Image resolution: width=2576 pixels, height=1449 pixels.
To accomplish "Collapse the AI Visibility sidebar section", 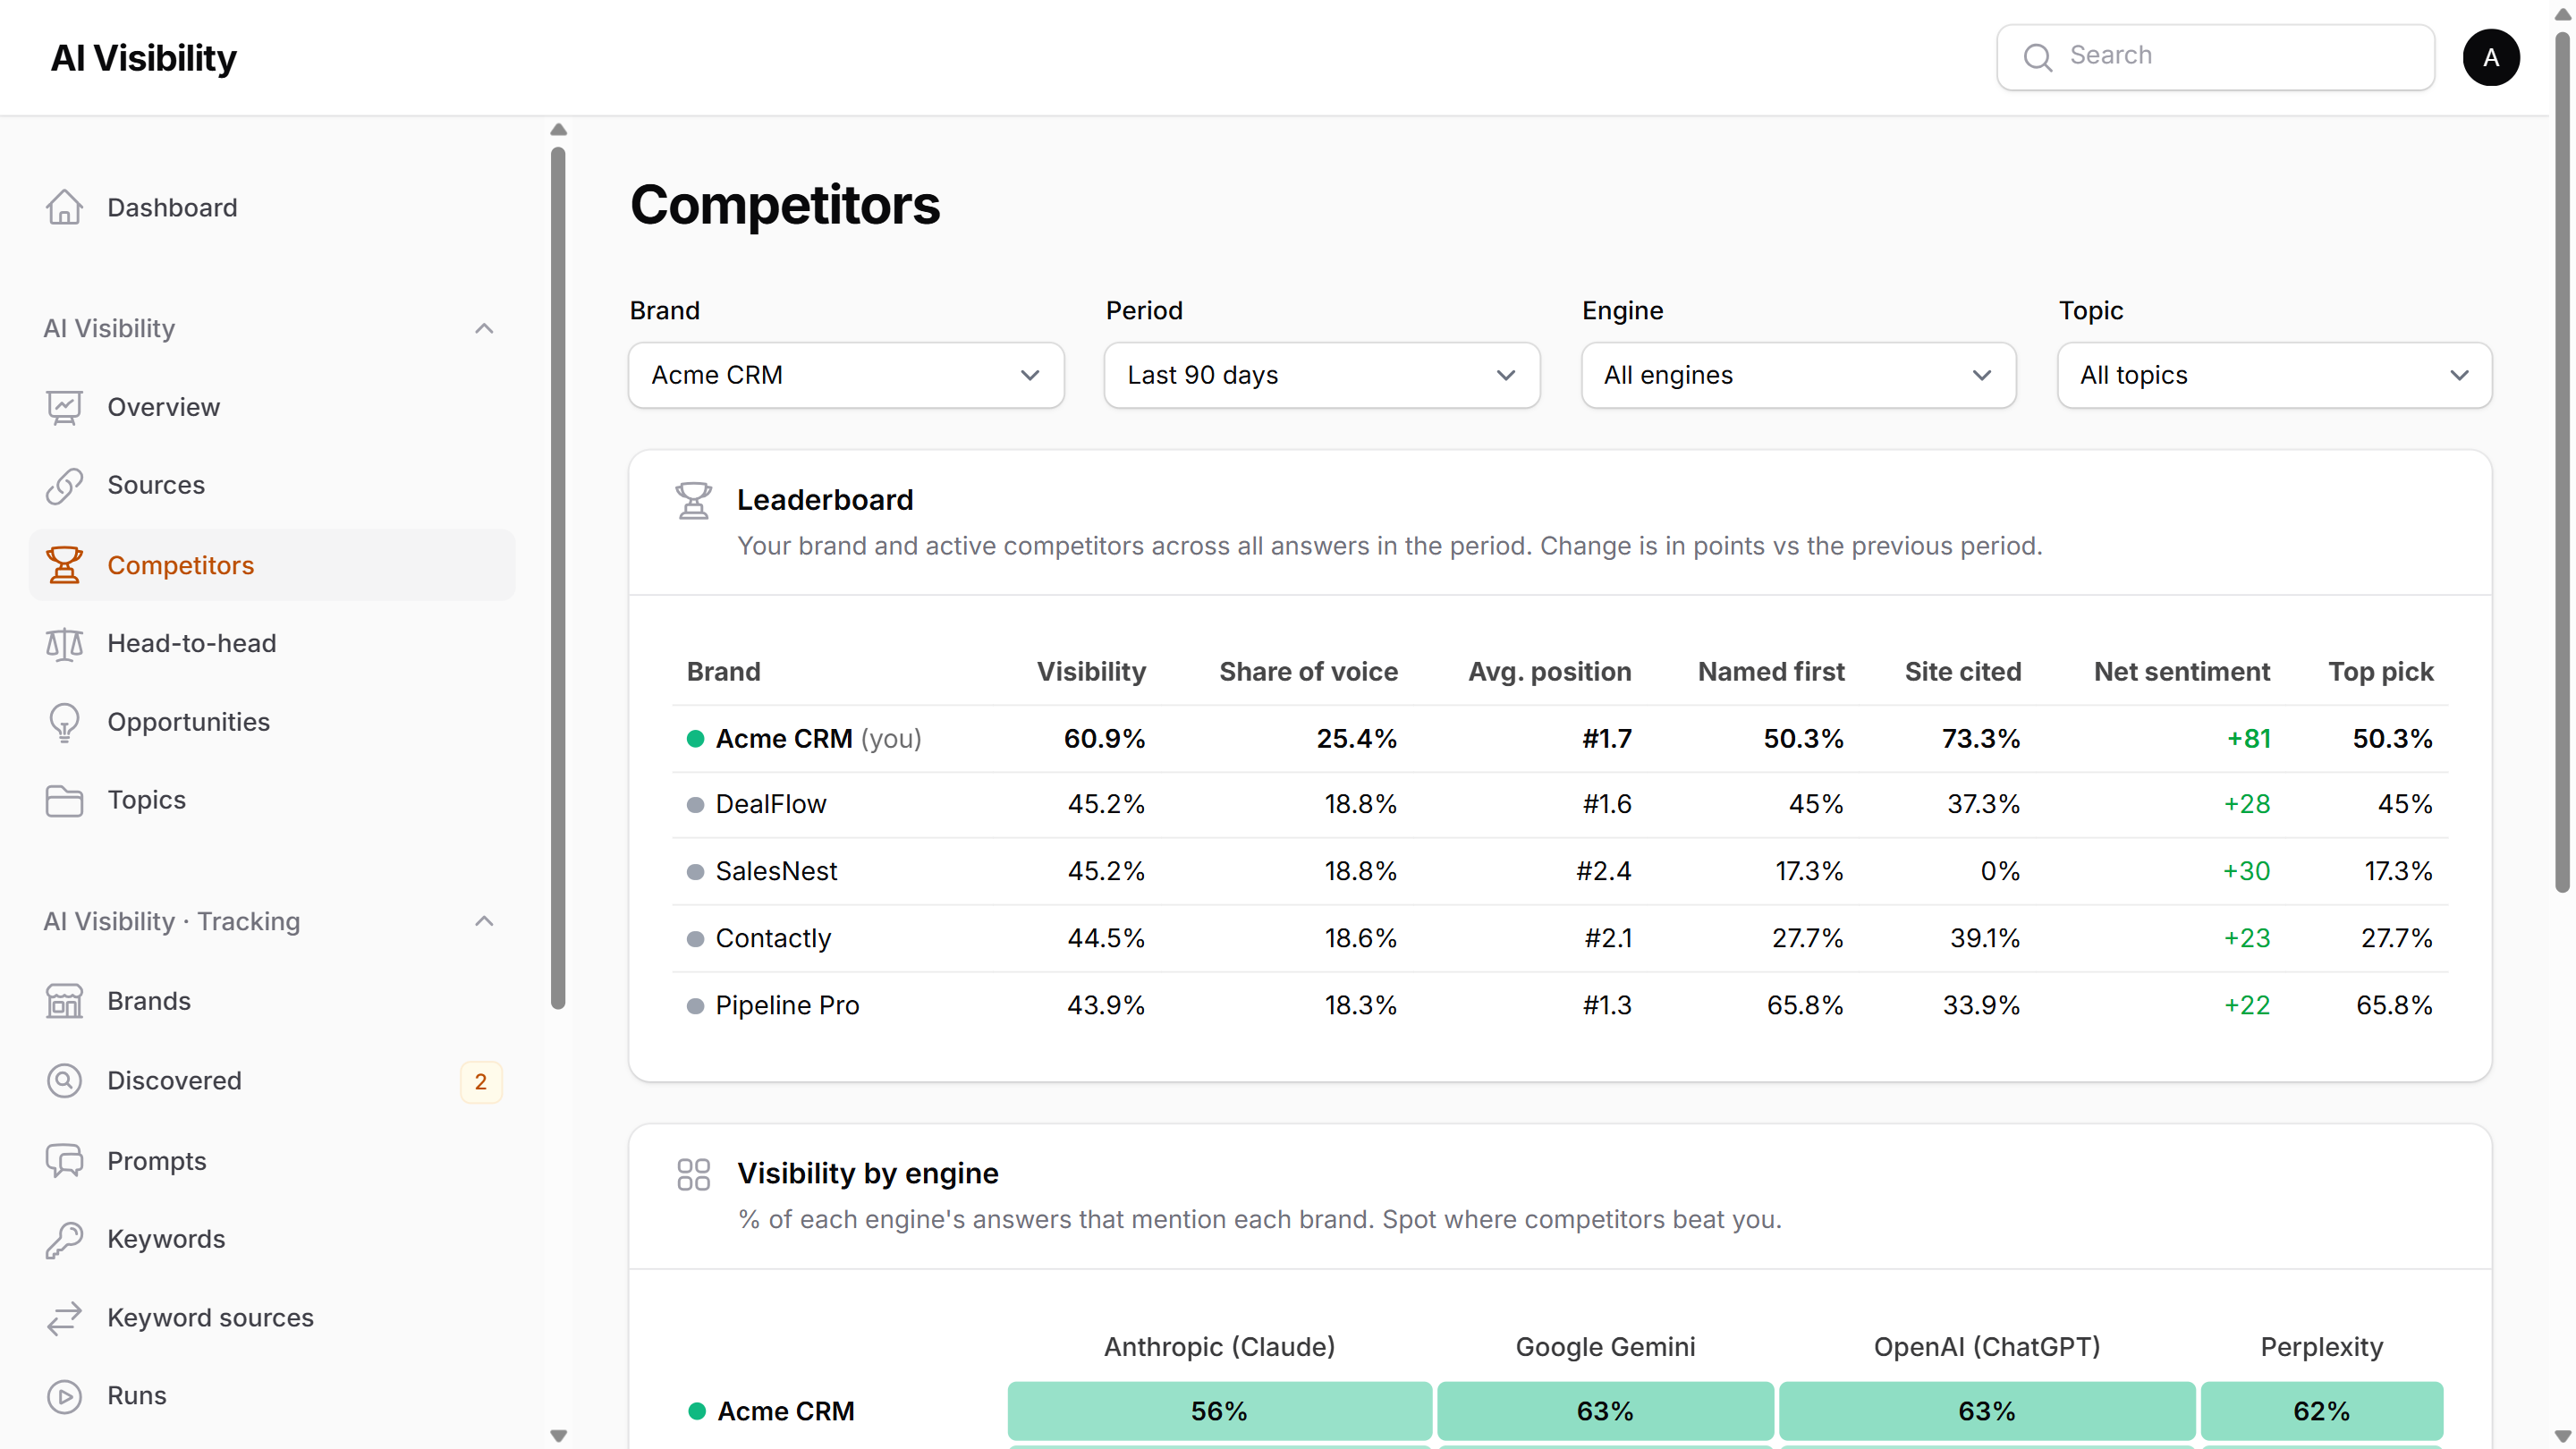I will (x=484, y=328).
